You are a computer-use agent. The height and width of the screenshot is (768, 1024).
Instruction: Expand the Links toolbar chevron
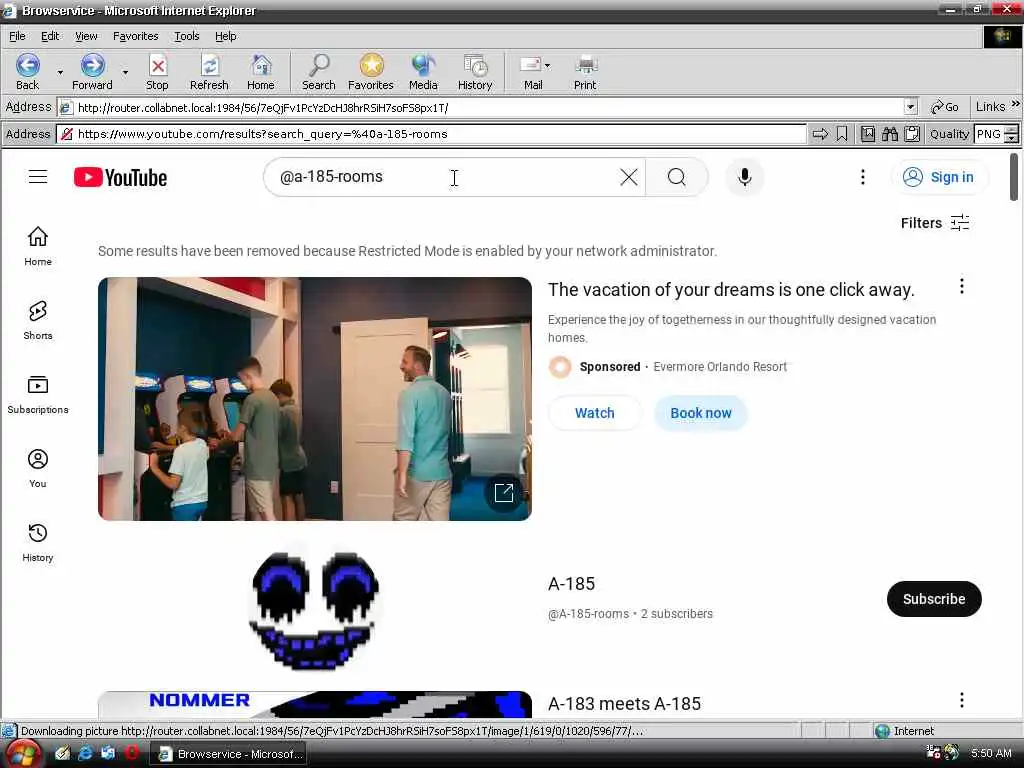tap(1016, 104)
